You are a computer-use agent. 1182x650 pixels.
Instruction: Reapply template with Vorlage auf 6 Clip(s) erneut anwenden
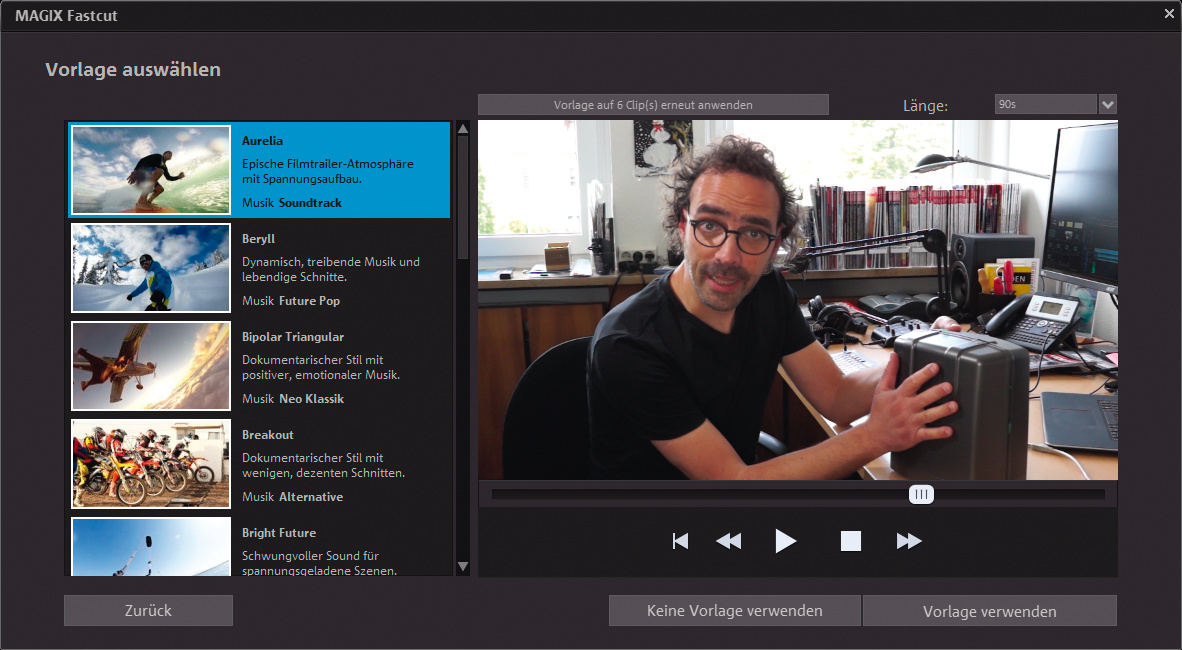coord(653,105)
